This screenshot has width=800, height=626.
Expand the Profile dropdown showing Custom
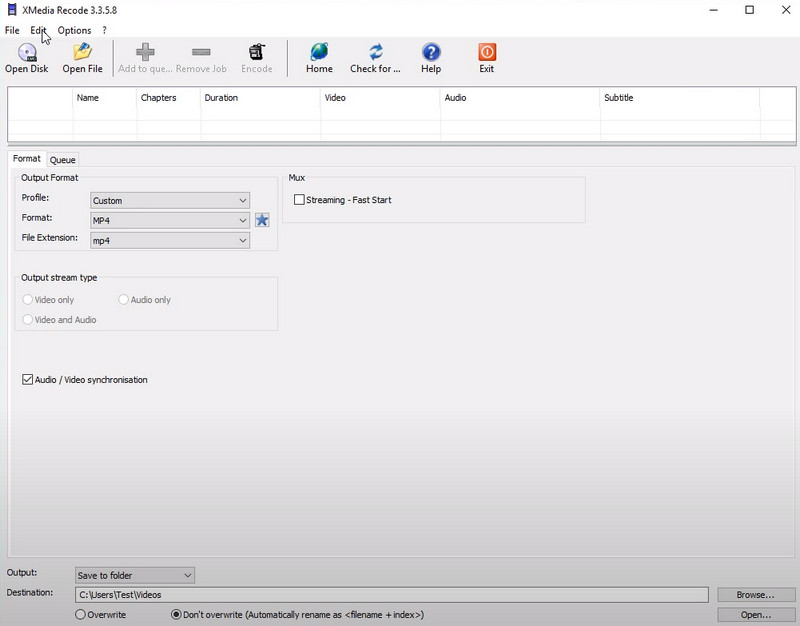170,201
